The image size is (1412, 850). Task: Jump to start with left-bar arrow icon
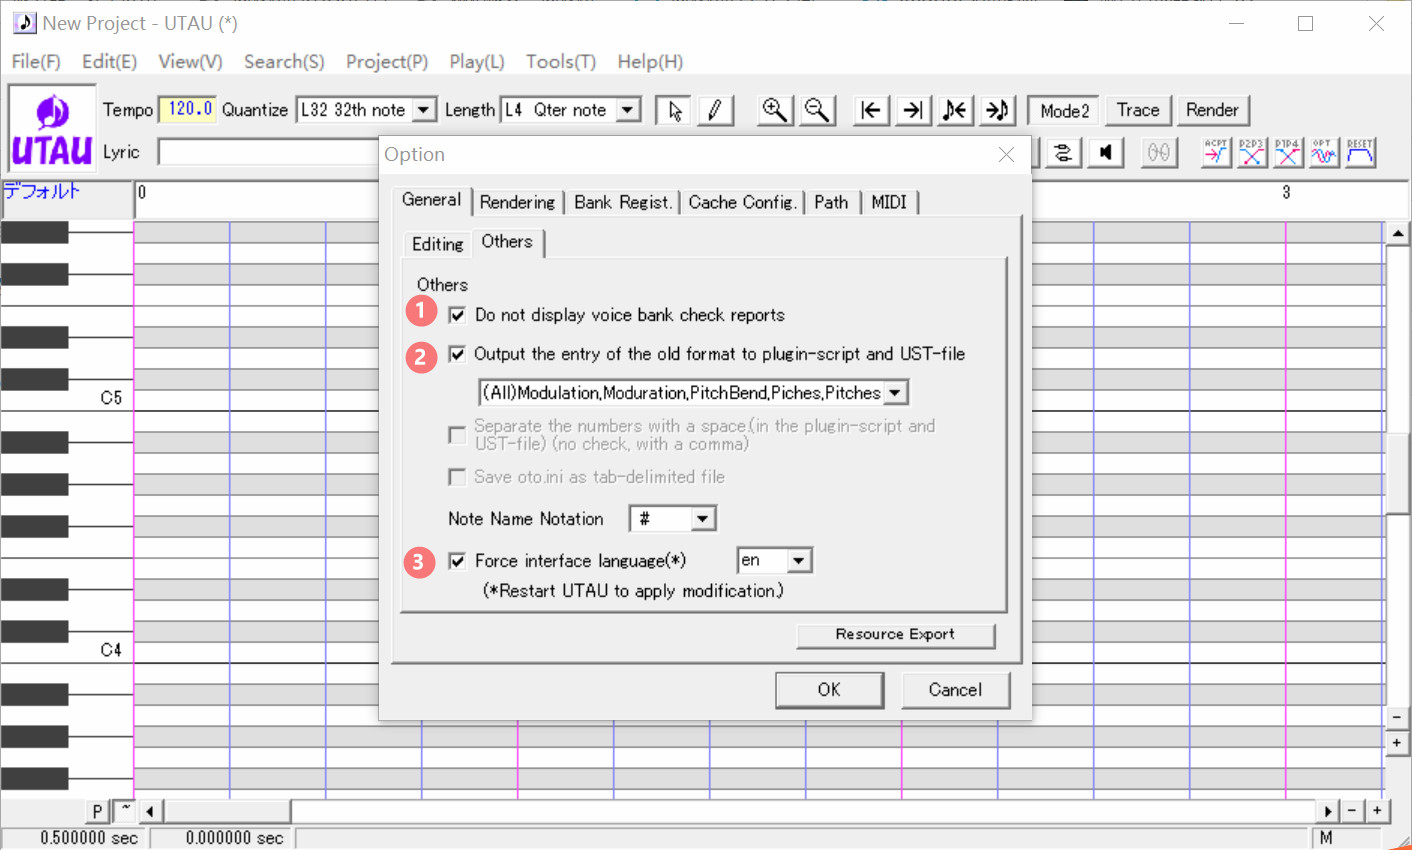point(871,110)
